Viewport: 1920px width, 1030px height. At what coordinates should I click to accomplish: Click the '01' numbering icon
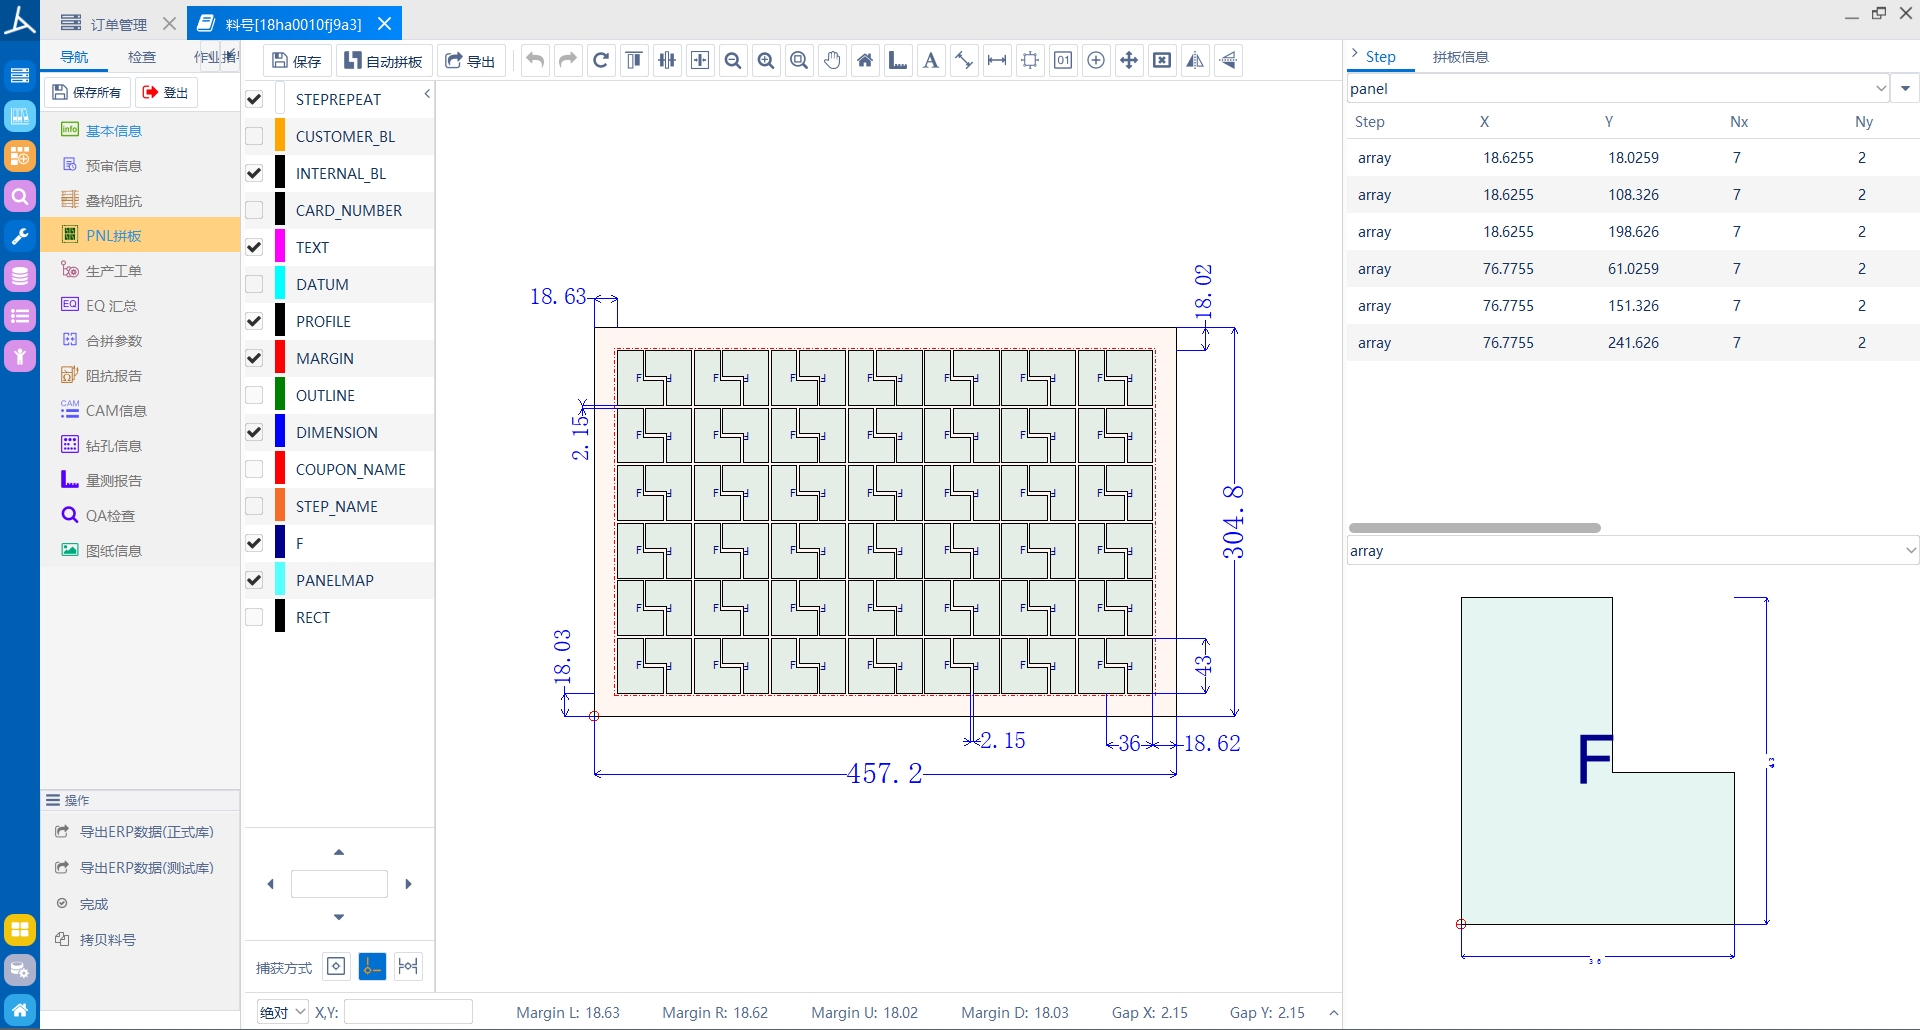[x=1063, y=61]
